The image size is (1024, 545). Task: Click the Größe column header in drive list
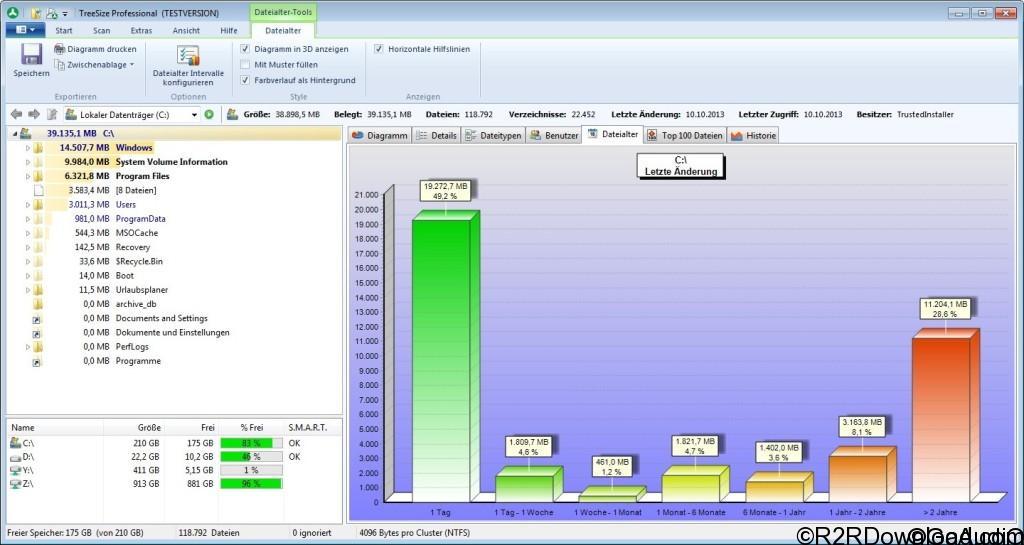133,428
